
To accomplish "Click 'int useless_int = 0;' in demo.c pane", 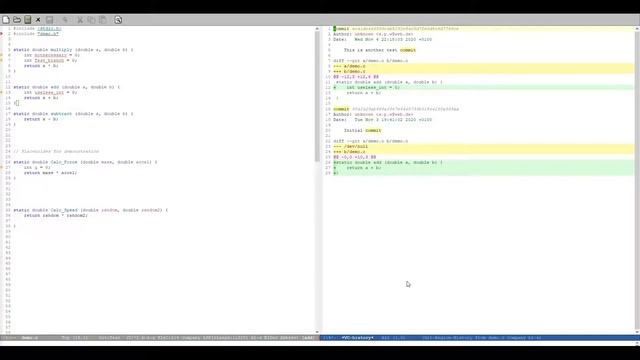I will coord(50,92).
